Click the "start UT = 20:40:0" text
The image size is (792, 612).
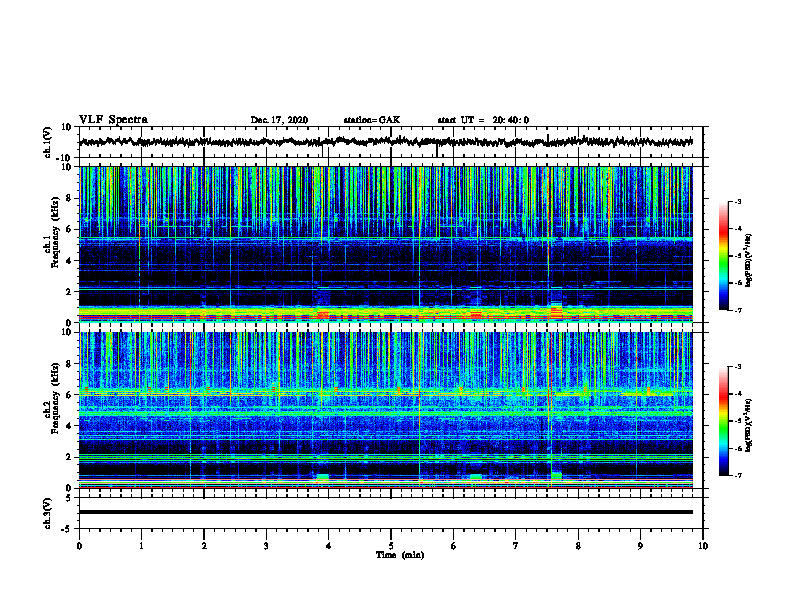tap(483, 120)
